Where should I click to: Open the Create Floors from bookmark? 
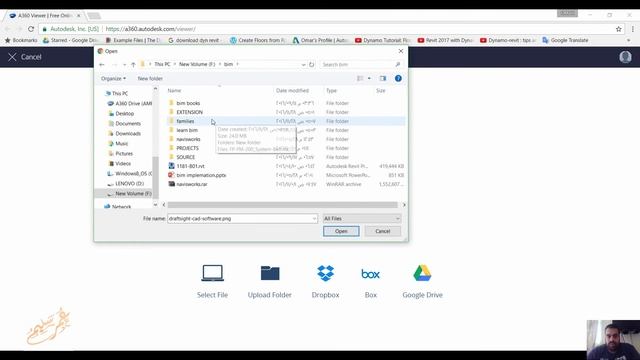258,40
